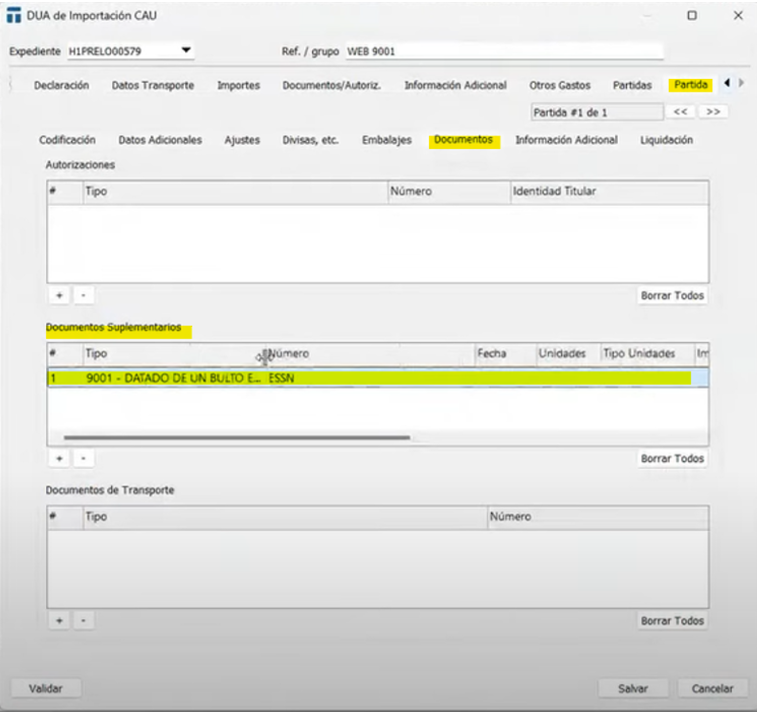Click the Salvar button
Viewport: 757px width, 712px height.
[x=632, y=688]
